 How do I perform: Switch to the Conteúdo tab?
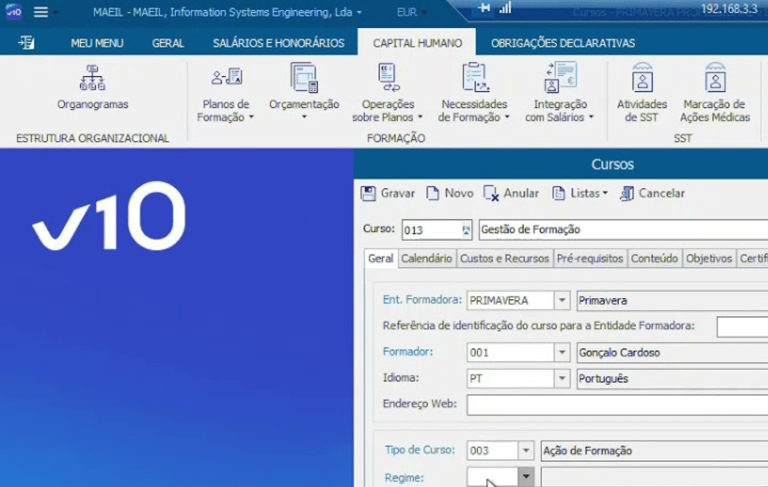(x=654, y=258)
